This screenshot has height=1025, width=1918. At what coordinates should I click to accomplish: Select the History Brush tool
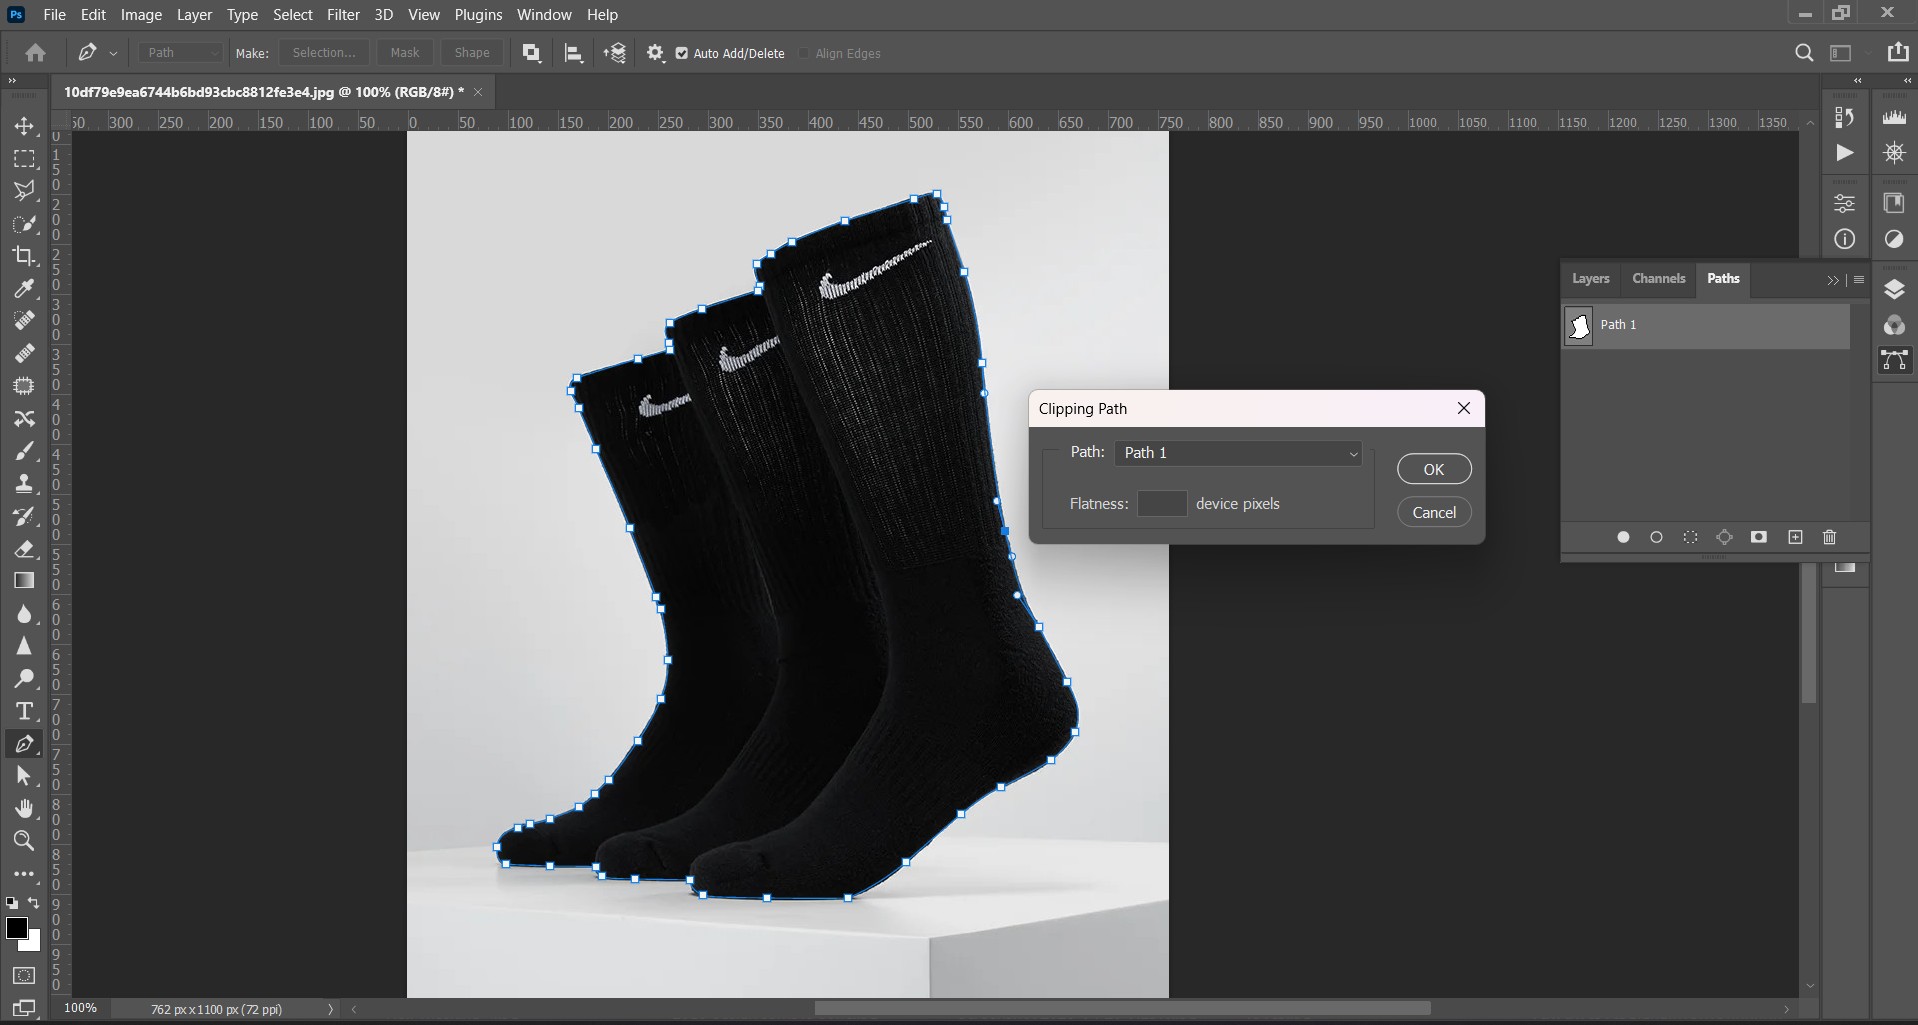[x=24, y=516]
